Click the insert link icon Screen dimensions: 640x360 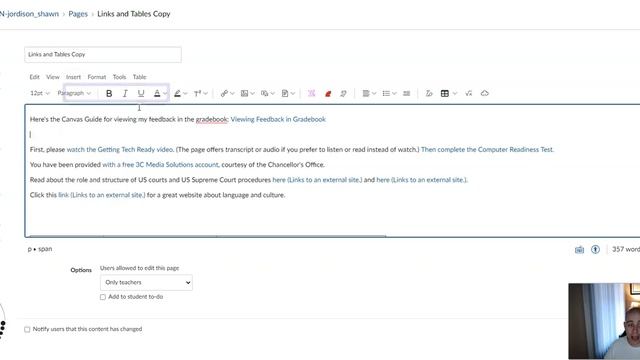pyautogui.click(x=224, y=93)
